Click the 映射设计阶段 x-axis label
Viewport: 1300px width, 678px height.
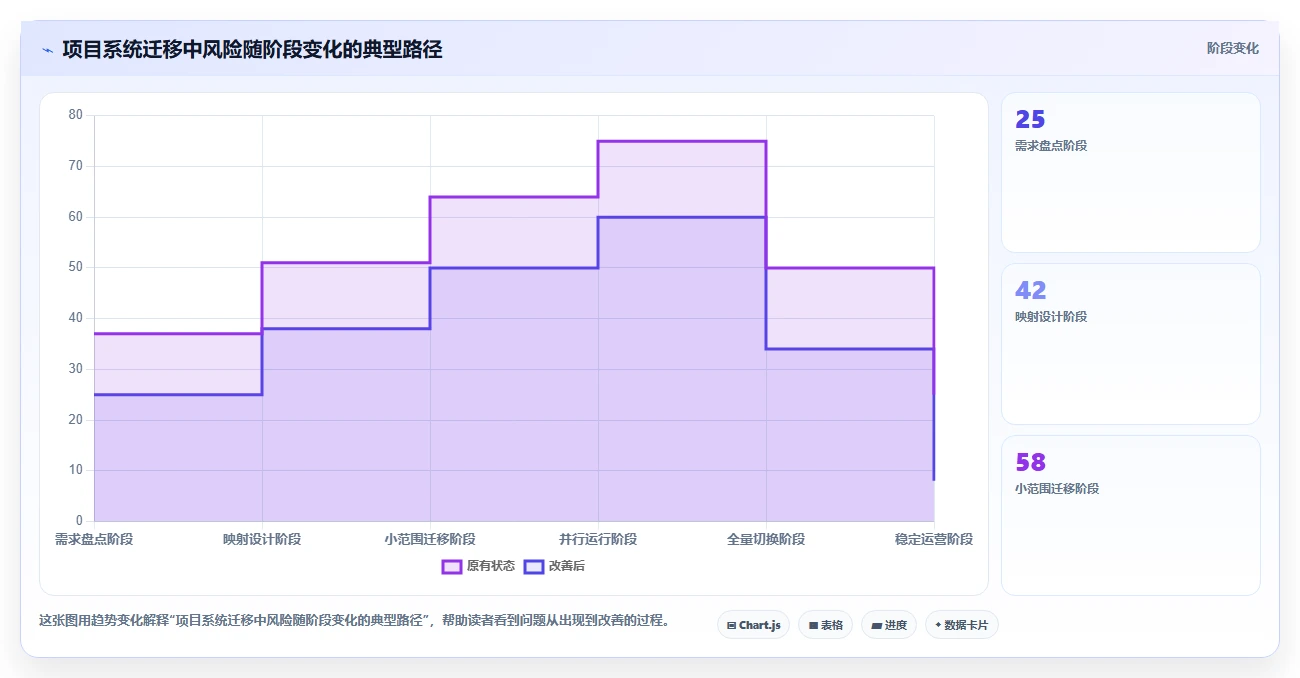pyautogui.click(x=262, y=539)
